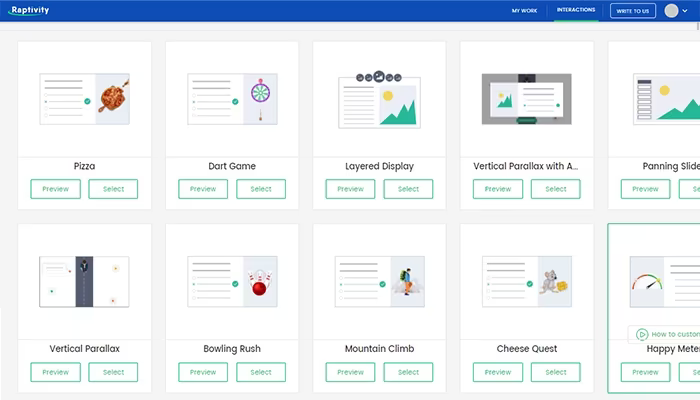Click the Dart Game thumbnail image
700x400 pixels.
(232, 99)
